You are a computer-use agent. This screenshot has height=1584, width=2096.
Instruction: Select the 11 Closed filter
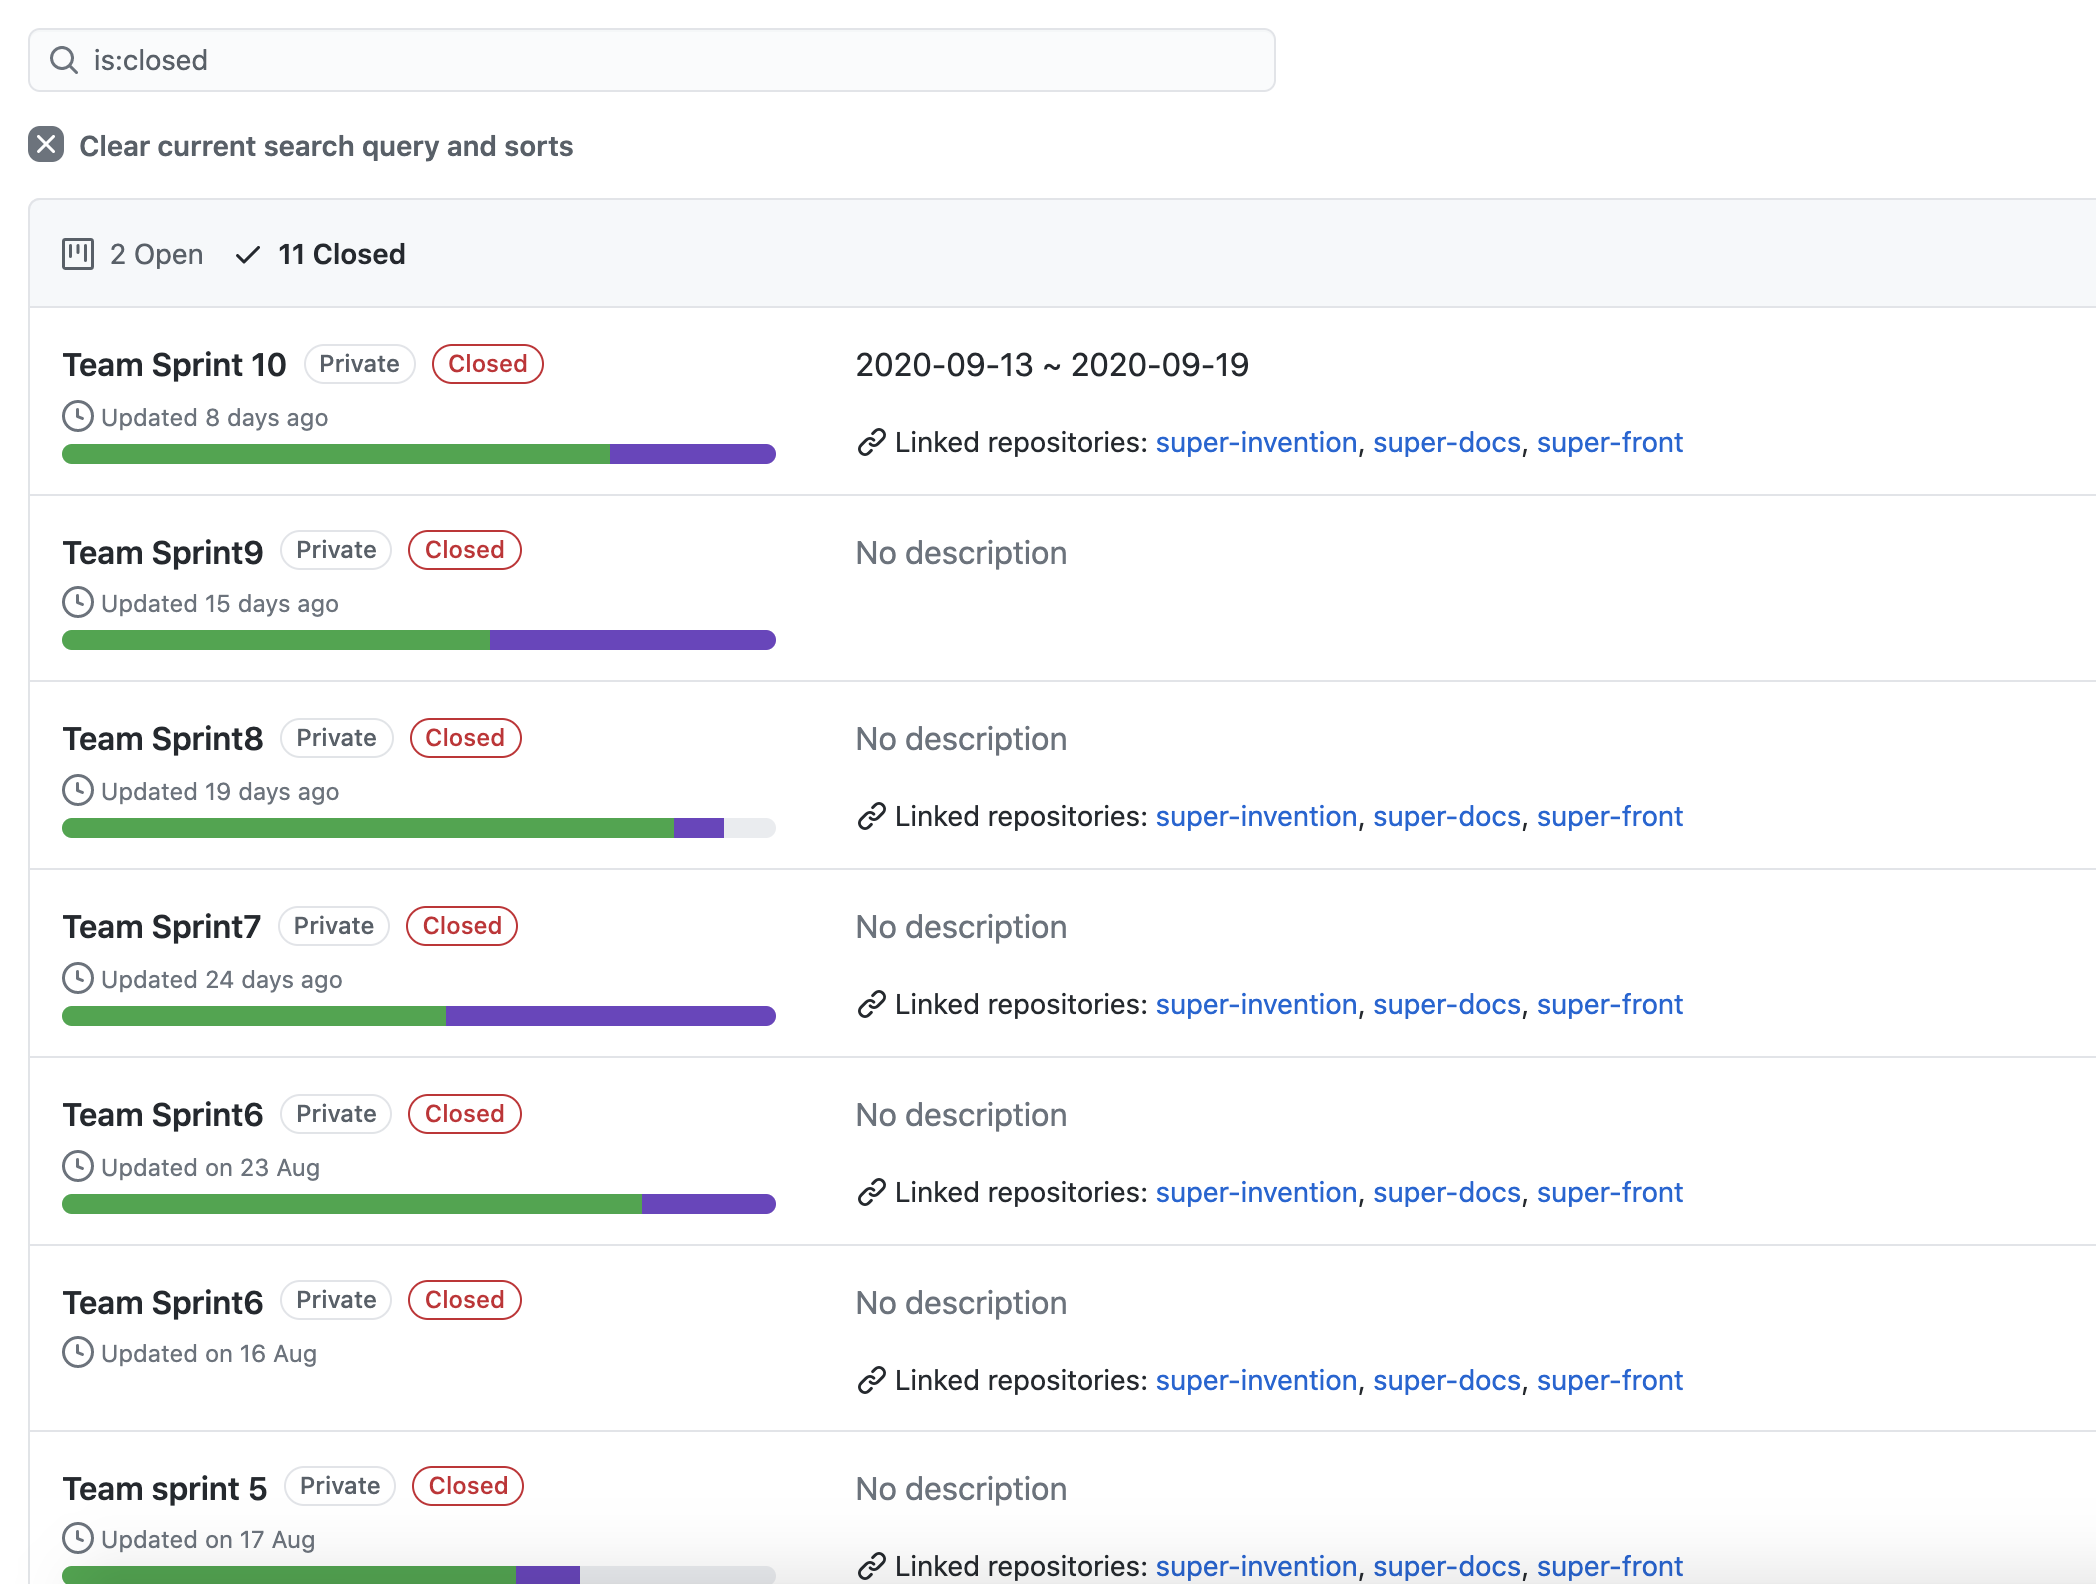click(x=340, y=254)
